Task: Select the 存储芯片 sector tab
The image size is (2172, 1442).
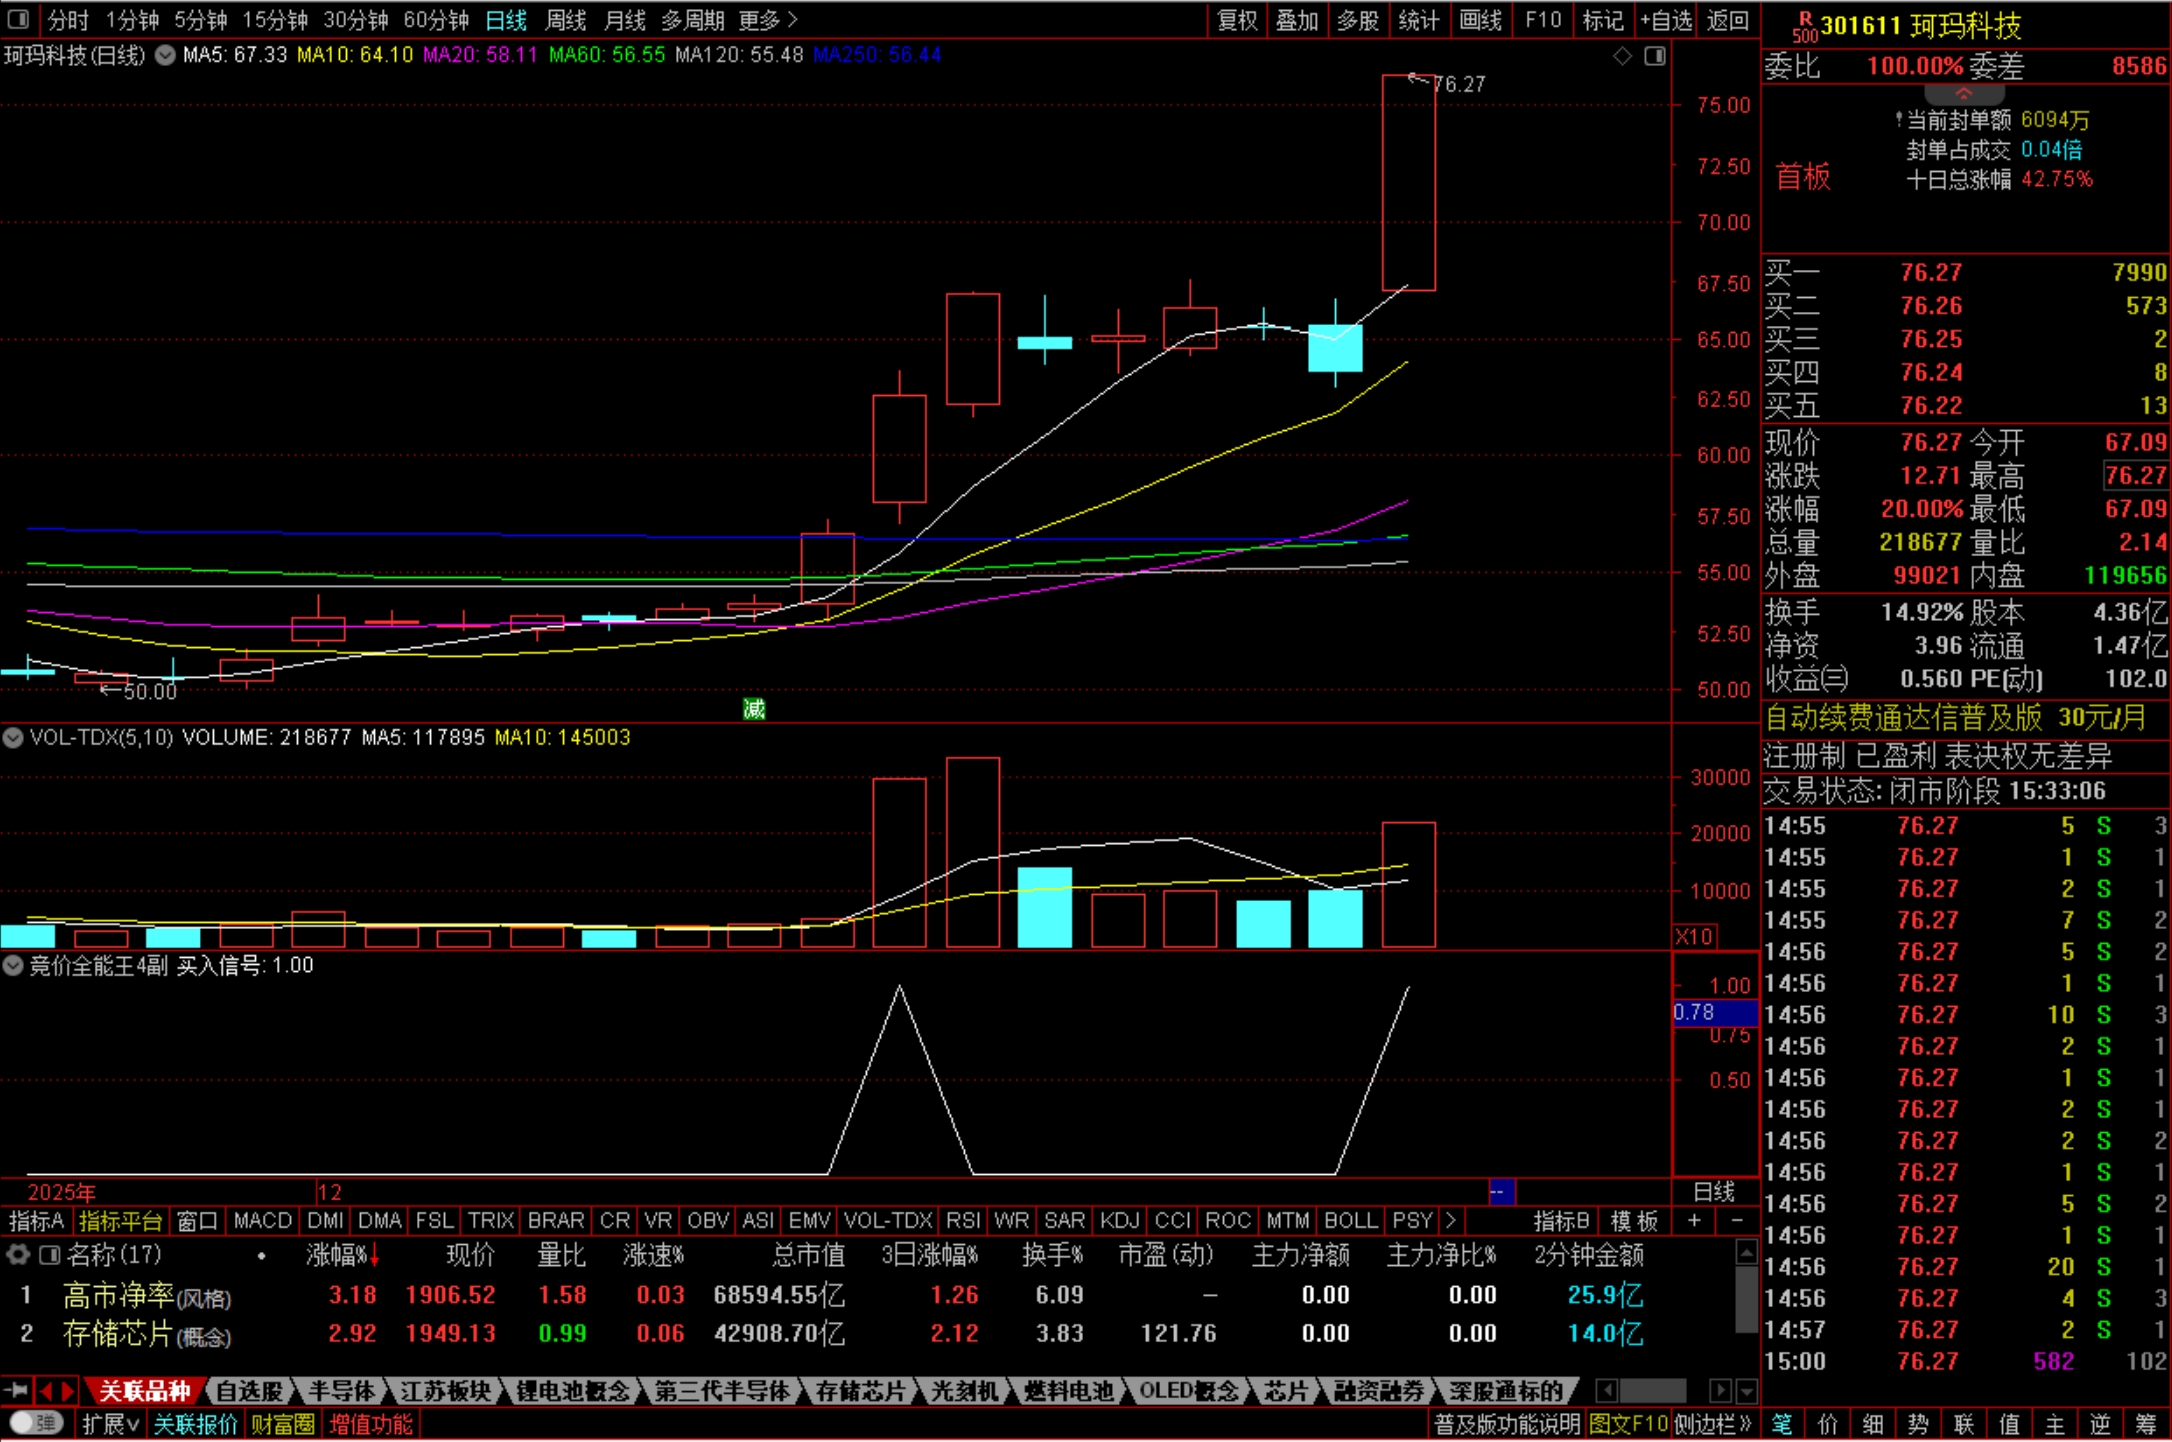Action: tap(859, 1390)
